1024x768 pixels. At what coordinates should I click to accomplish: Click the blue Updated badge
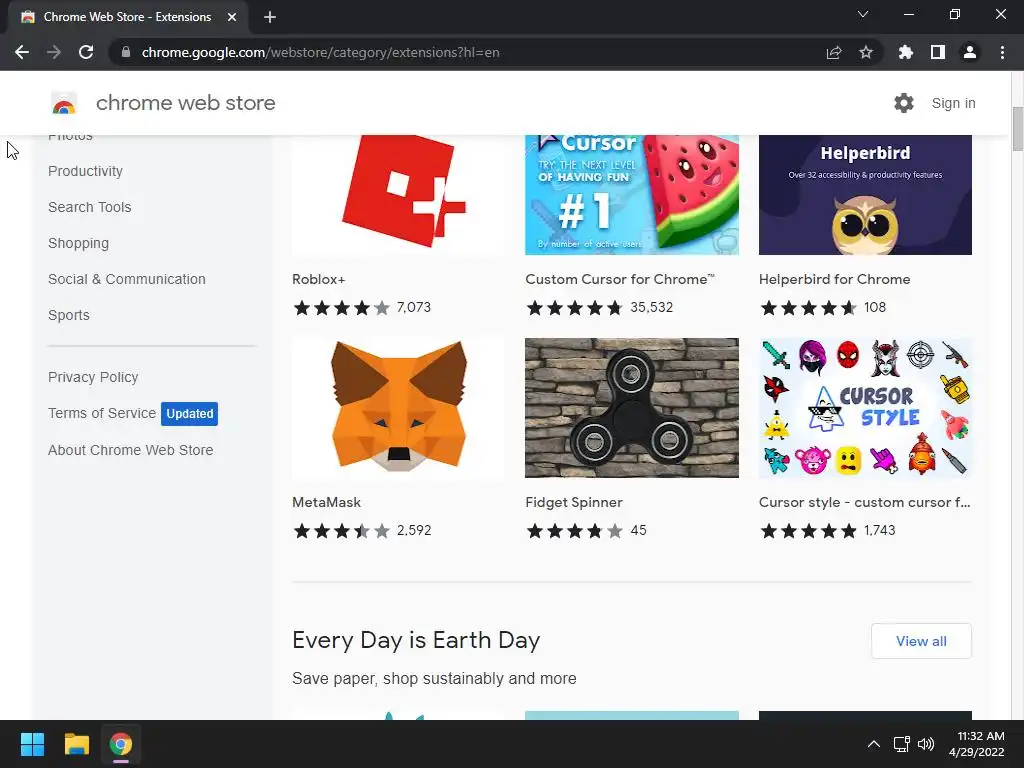click(x=189, y=413)
